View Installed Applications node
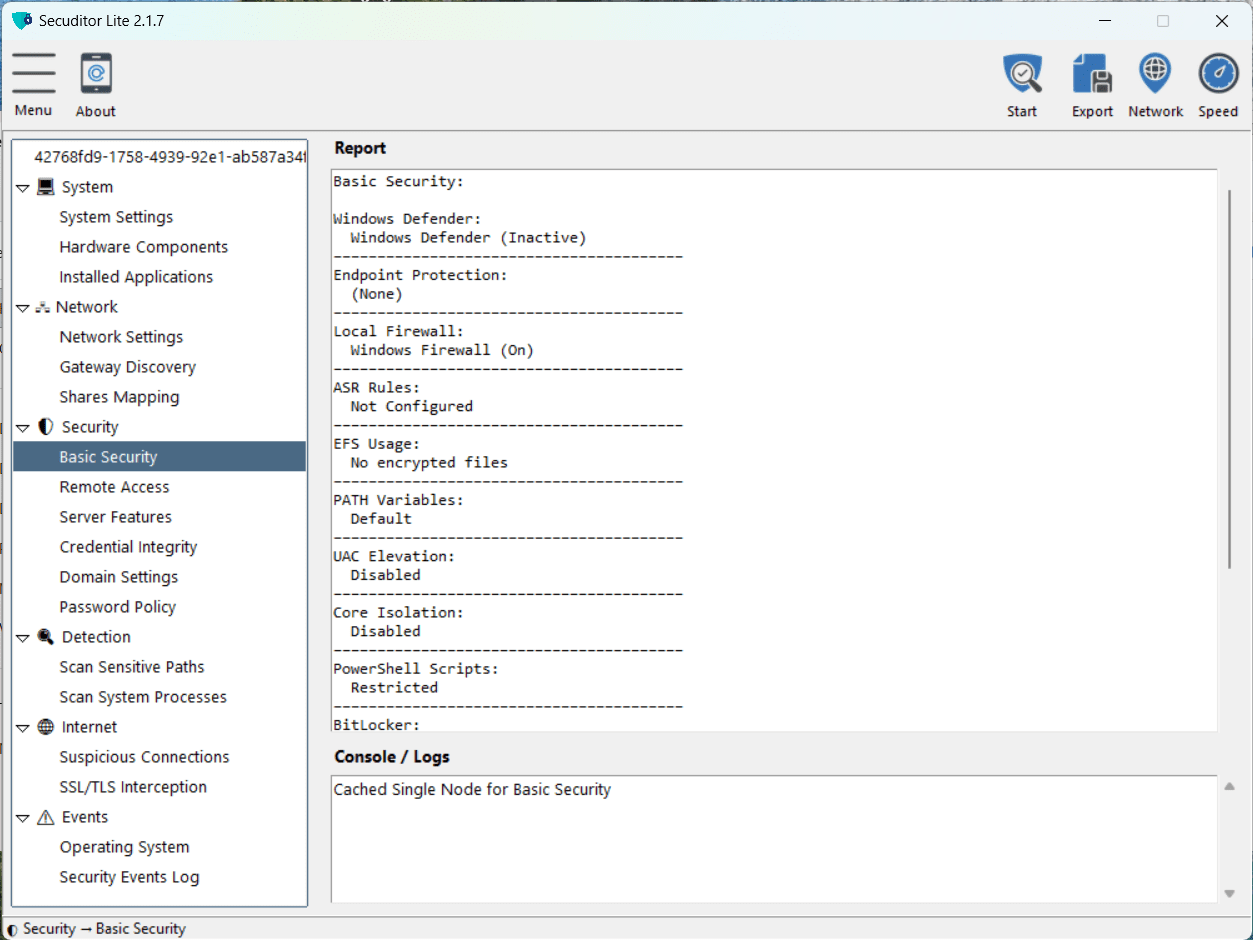Screen dimensions: 1253x940 click(136, 277)
